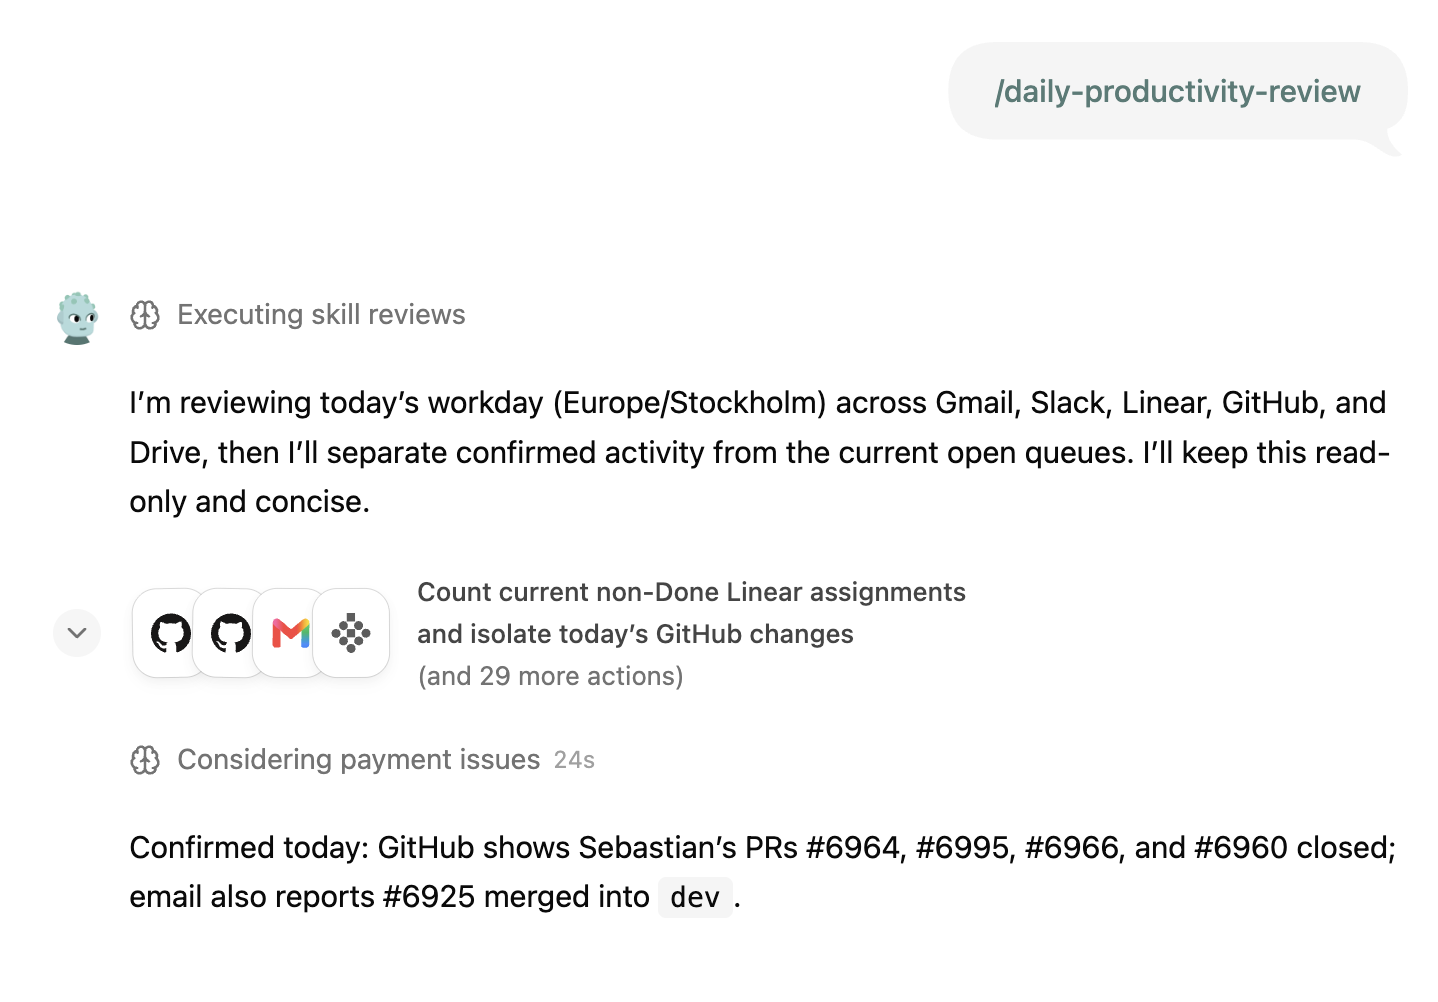Click the first GitHub action icon

click(170, 633)
